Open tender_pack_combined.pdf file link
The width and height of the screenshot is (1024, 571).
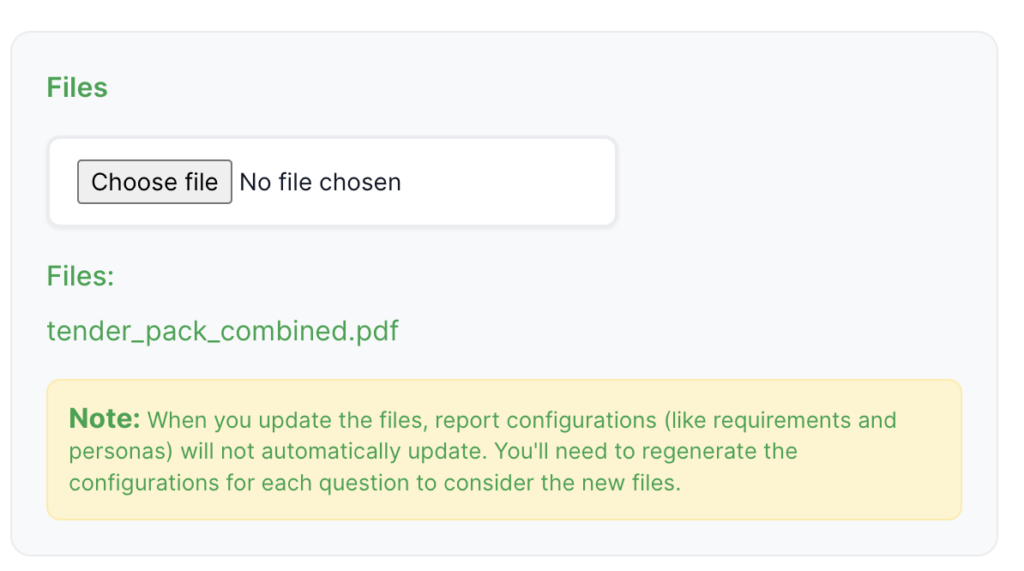(x=222, y=331)
